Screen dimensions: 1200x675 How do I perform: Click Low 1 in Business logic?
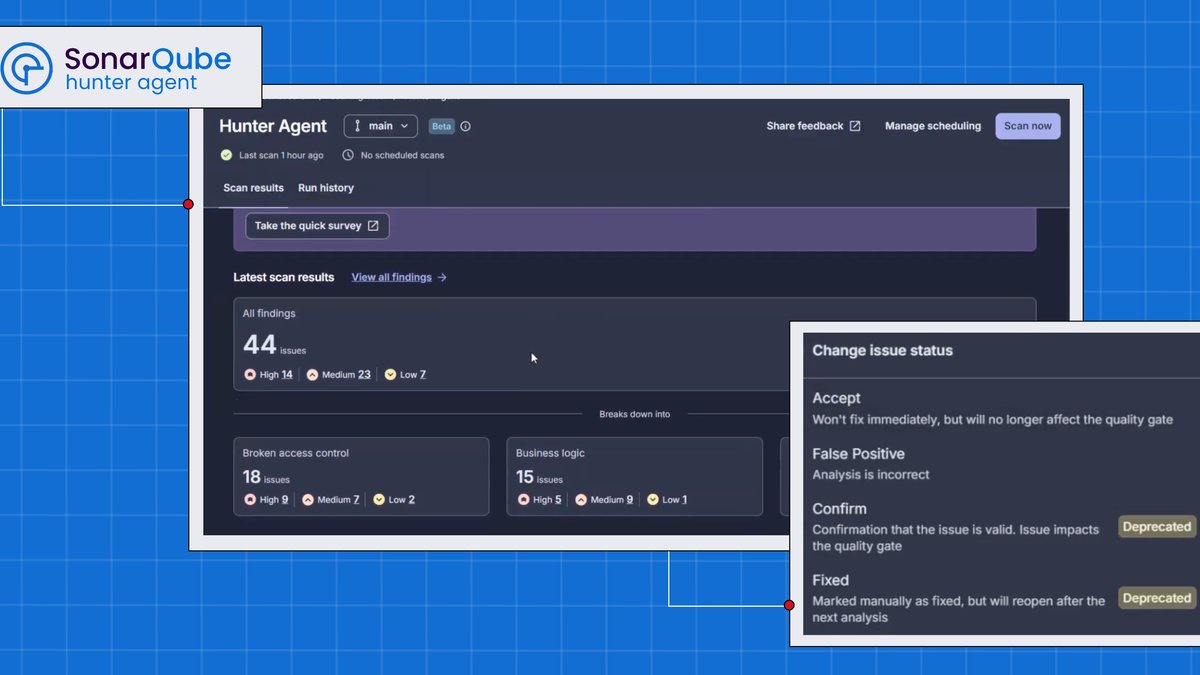pos(667,500)
